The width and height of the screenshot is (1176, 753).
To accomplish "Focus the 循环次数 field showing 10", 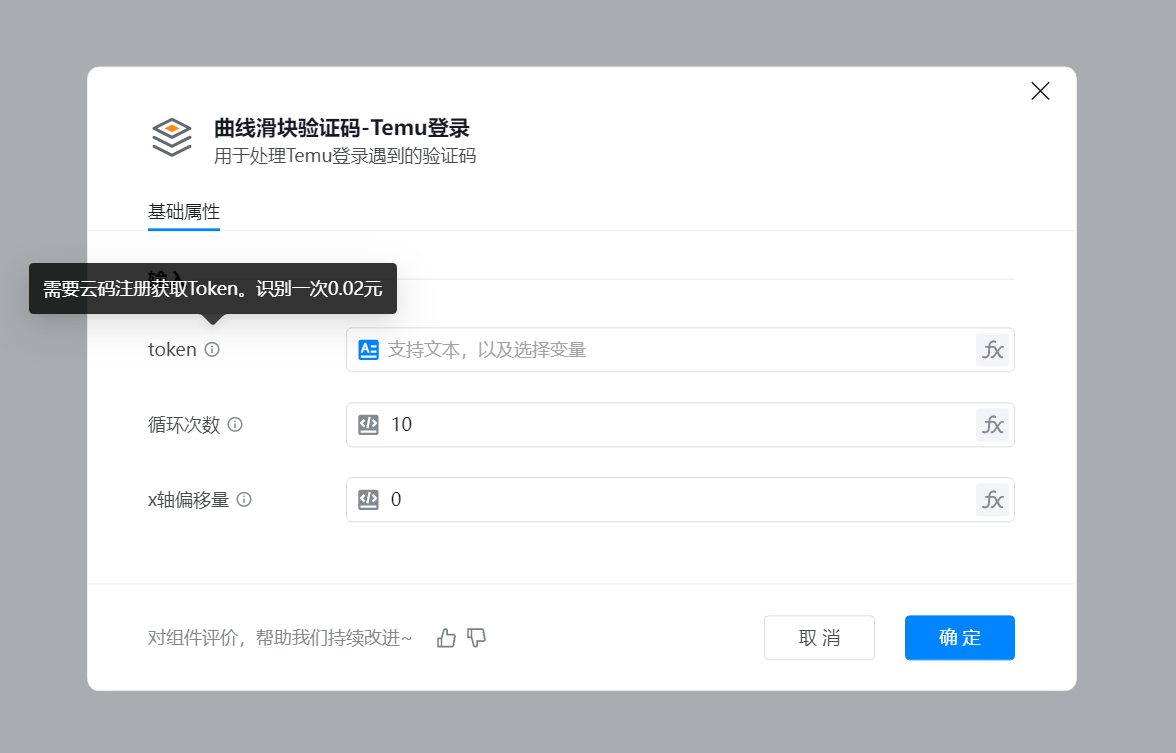I will 670,425.
